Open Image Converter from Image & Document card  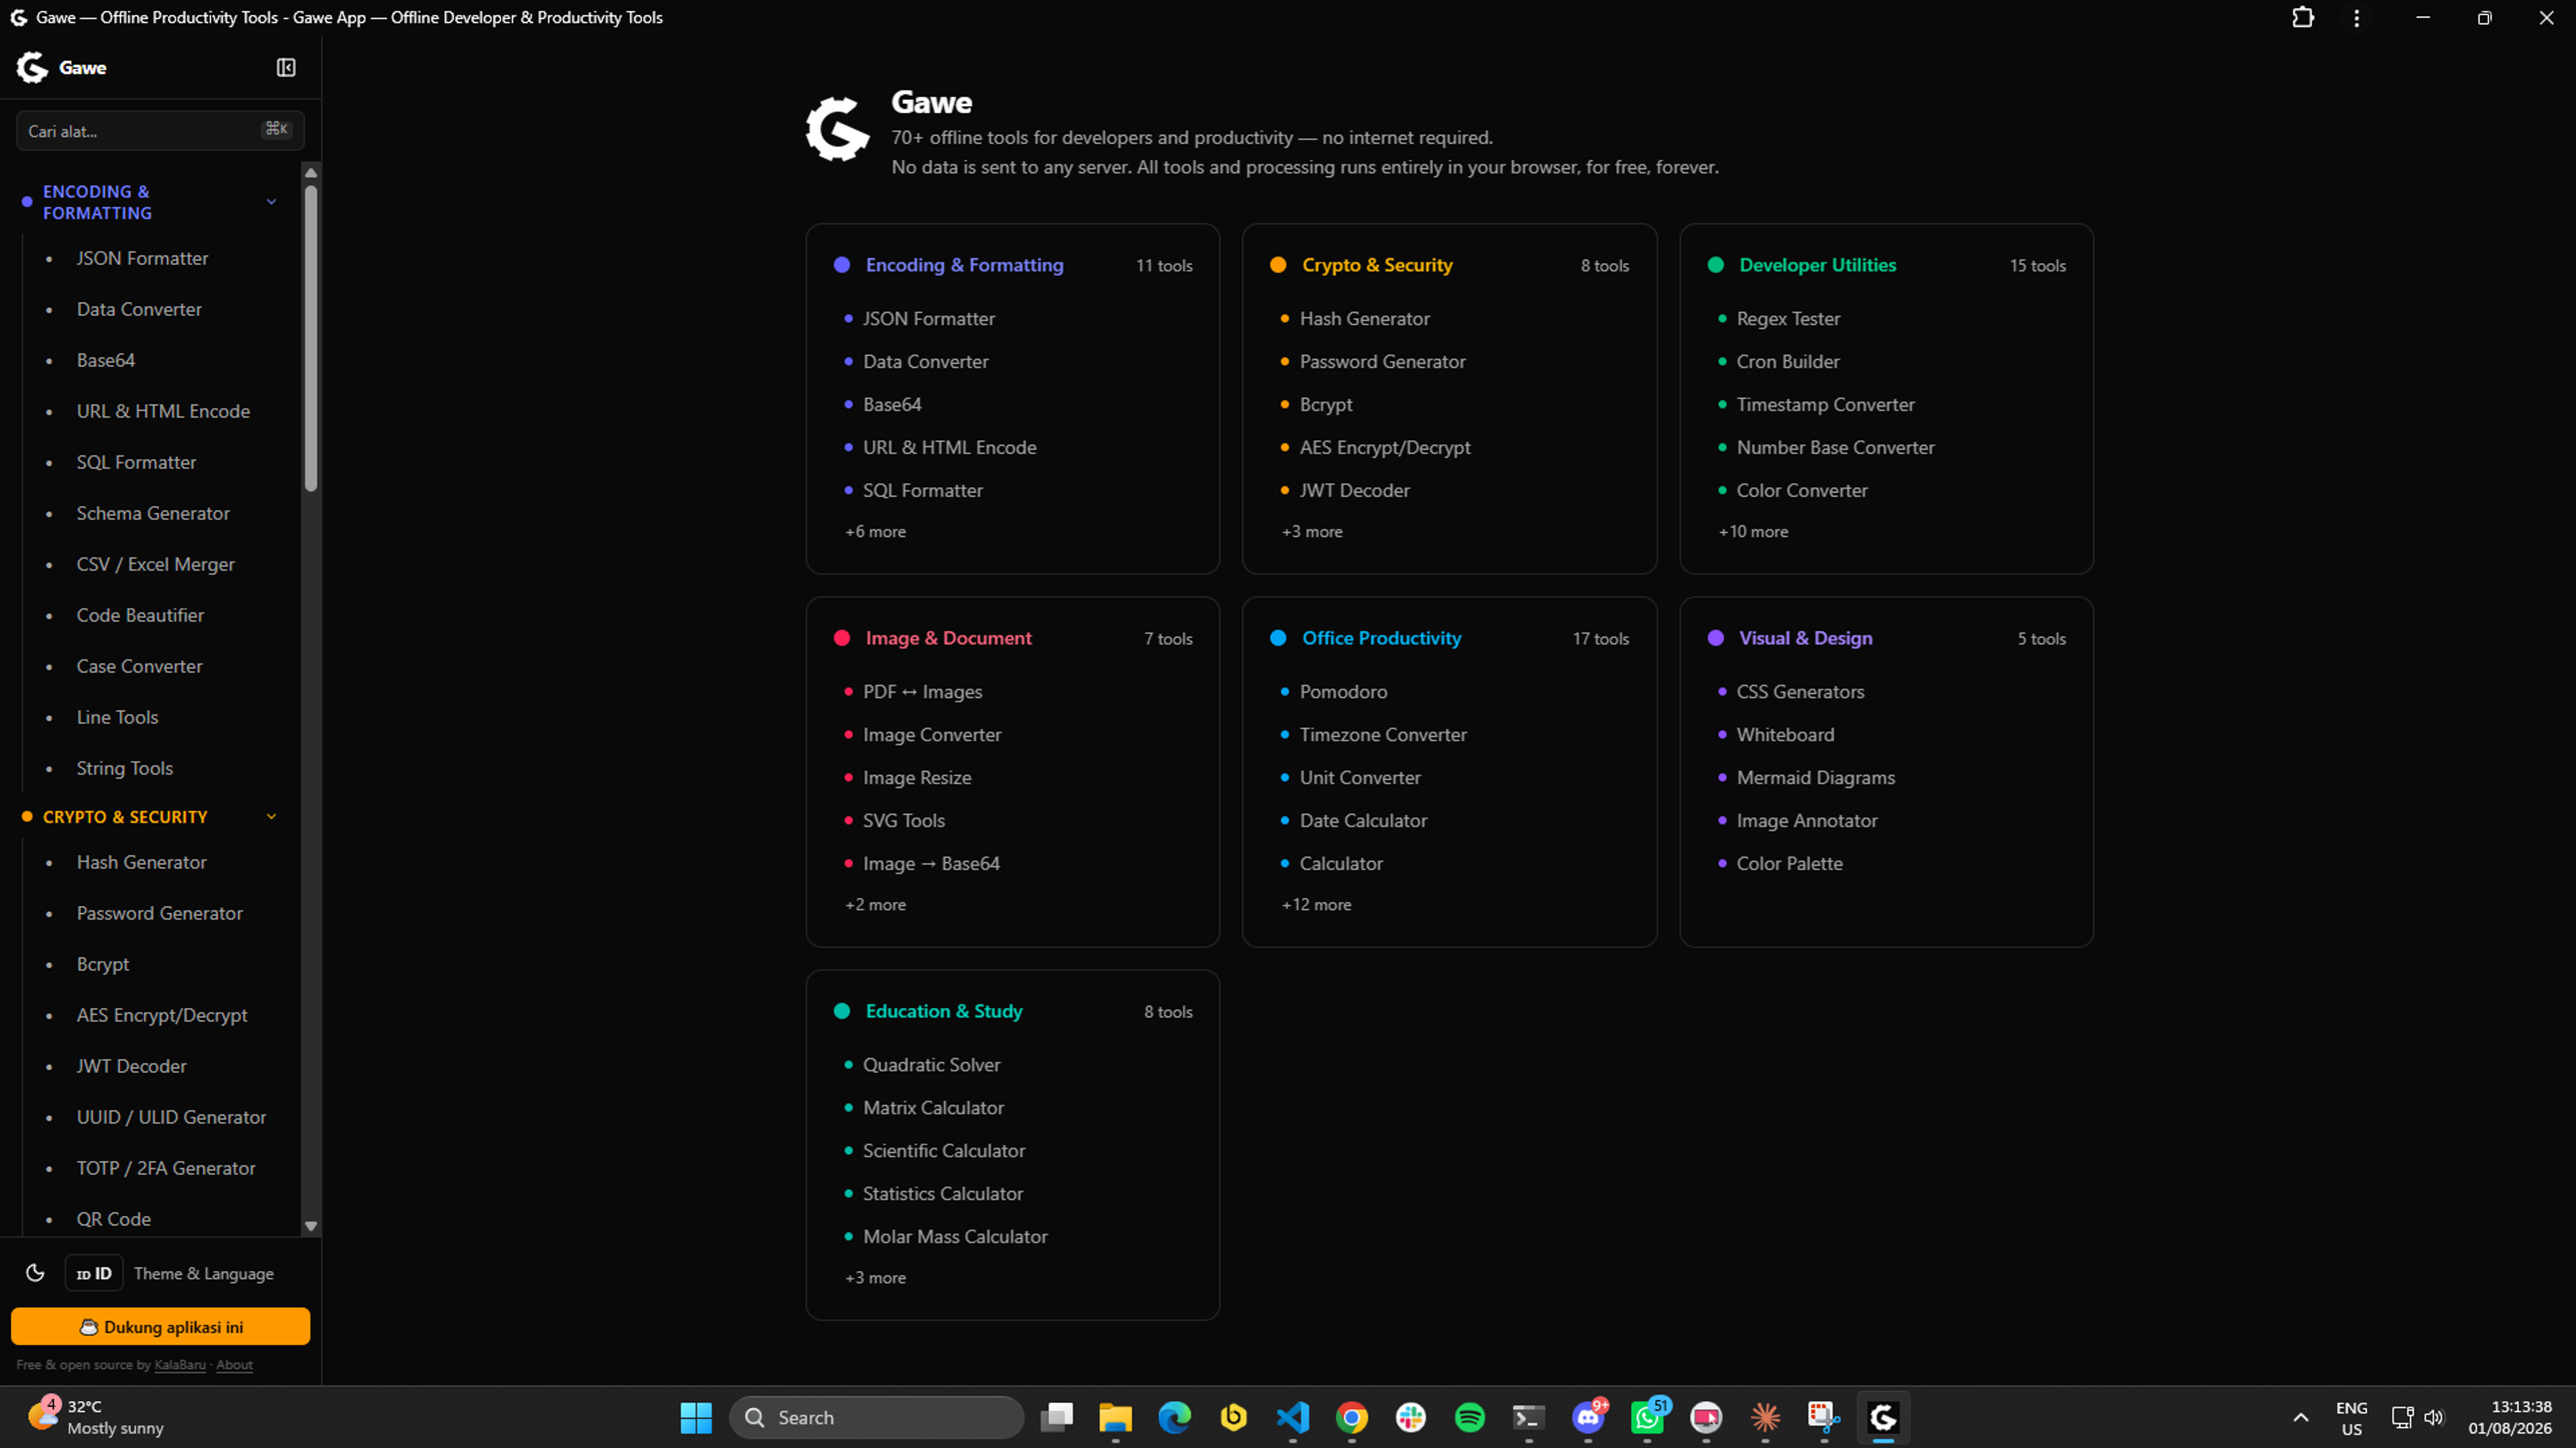coord(931,735)
